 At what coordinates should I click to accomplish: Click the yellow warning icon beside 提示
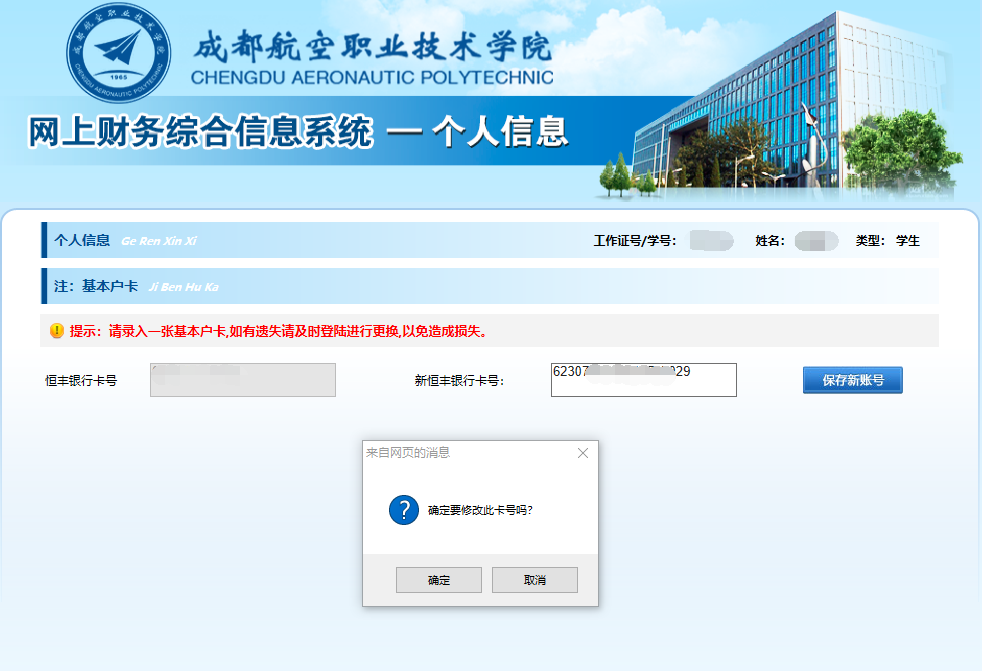click(57, 331)
